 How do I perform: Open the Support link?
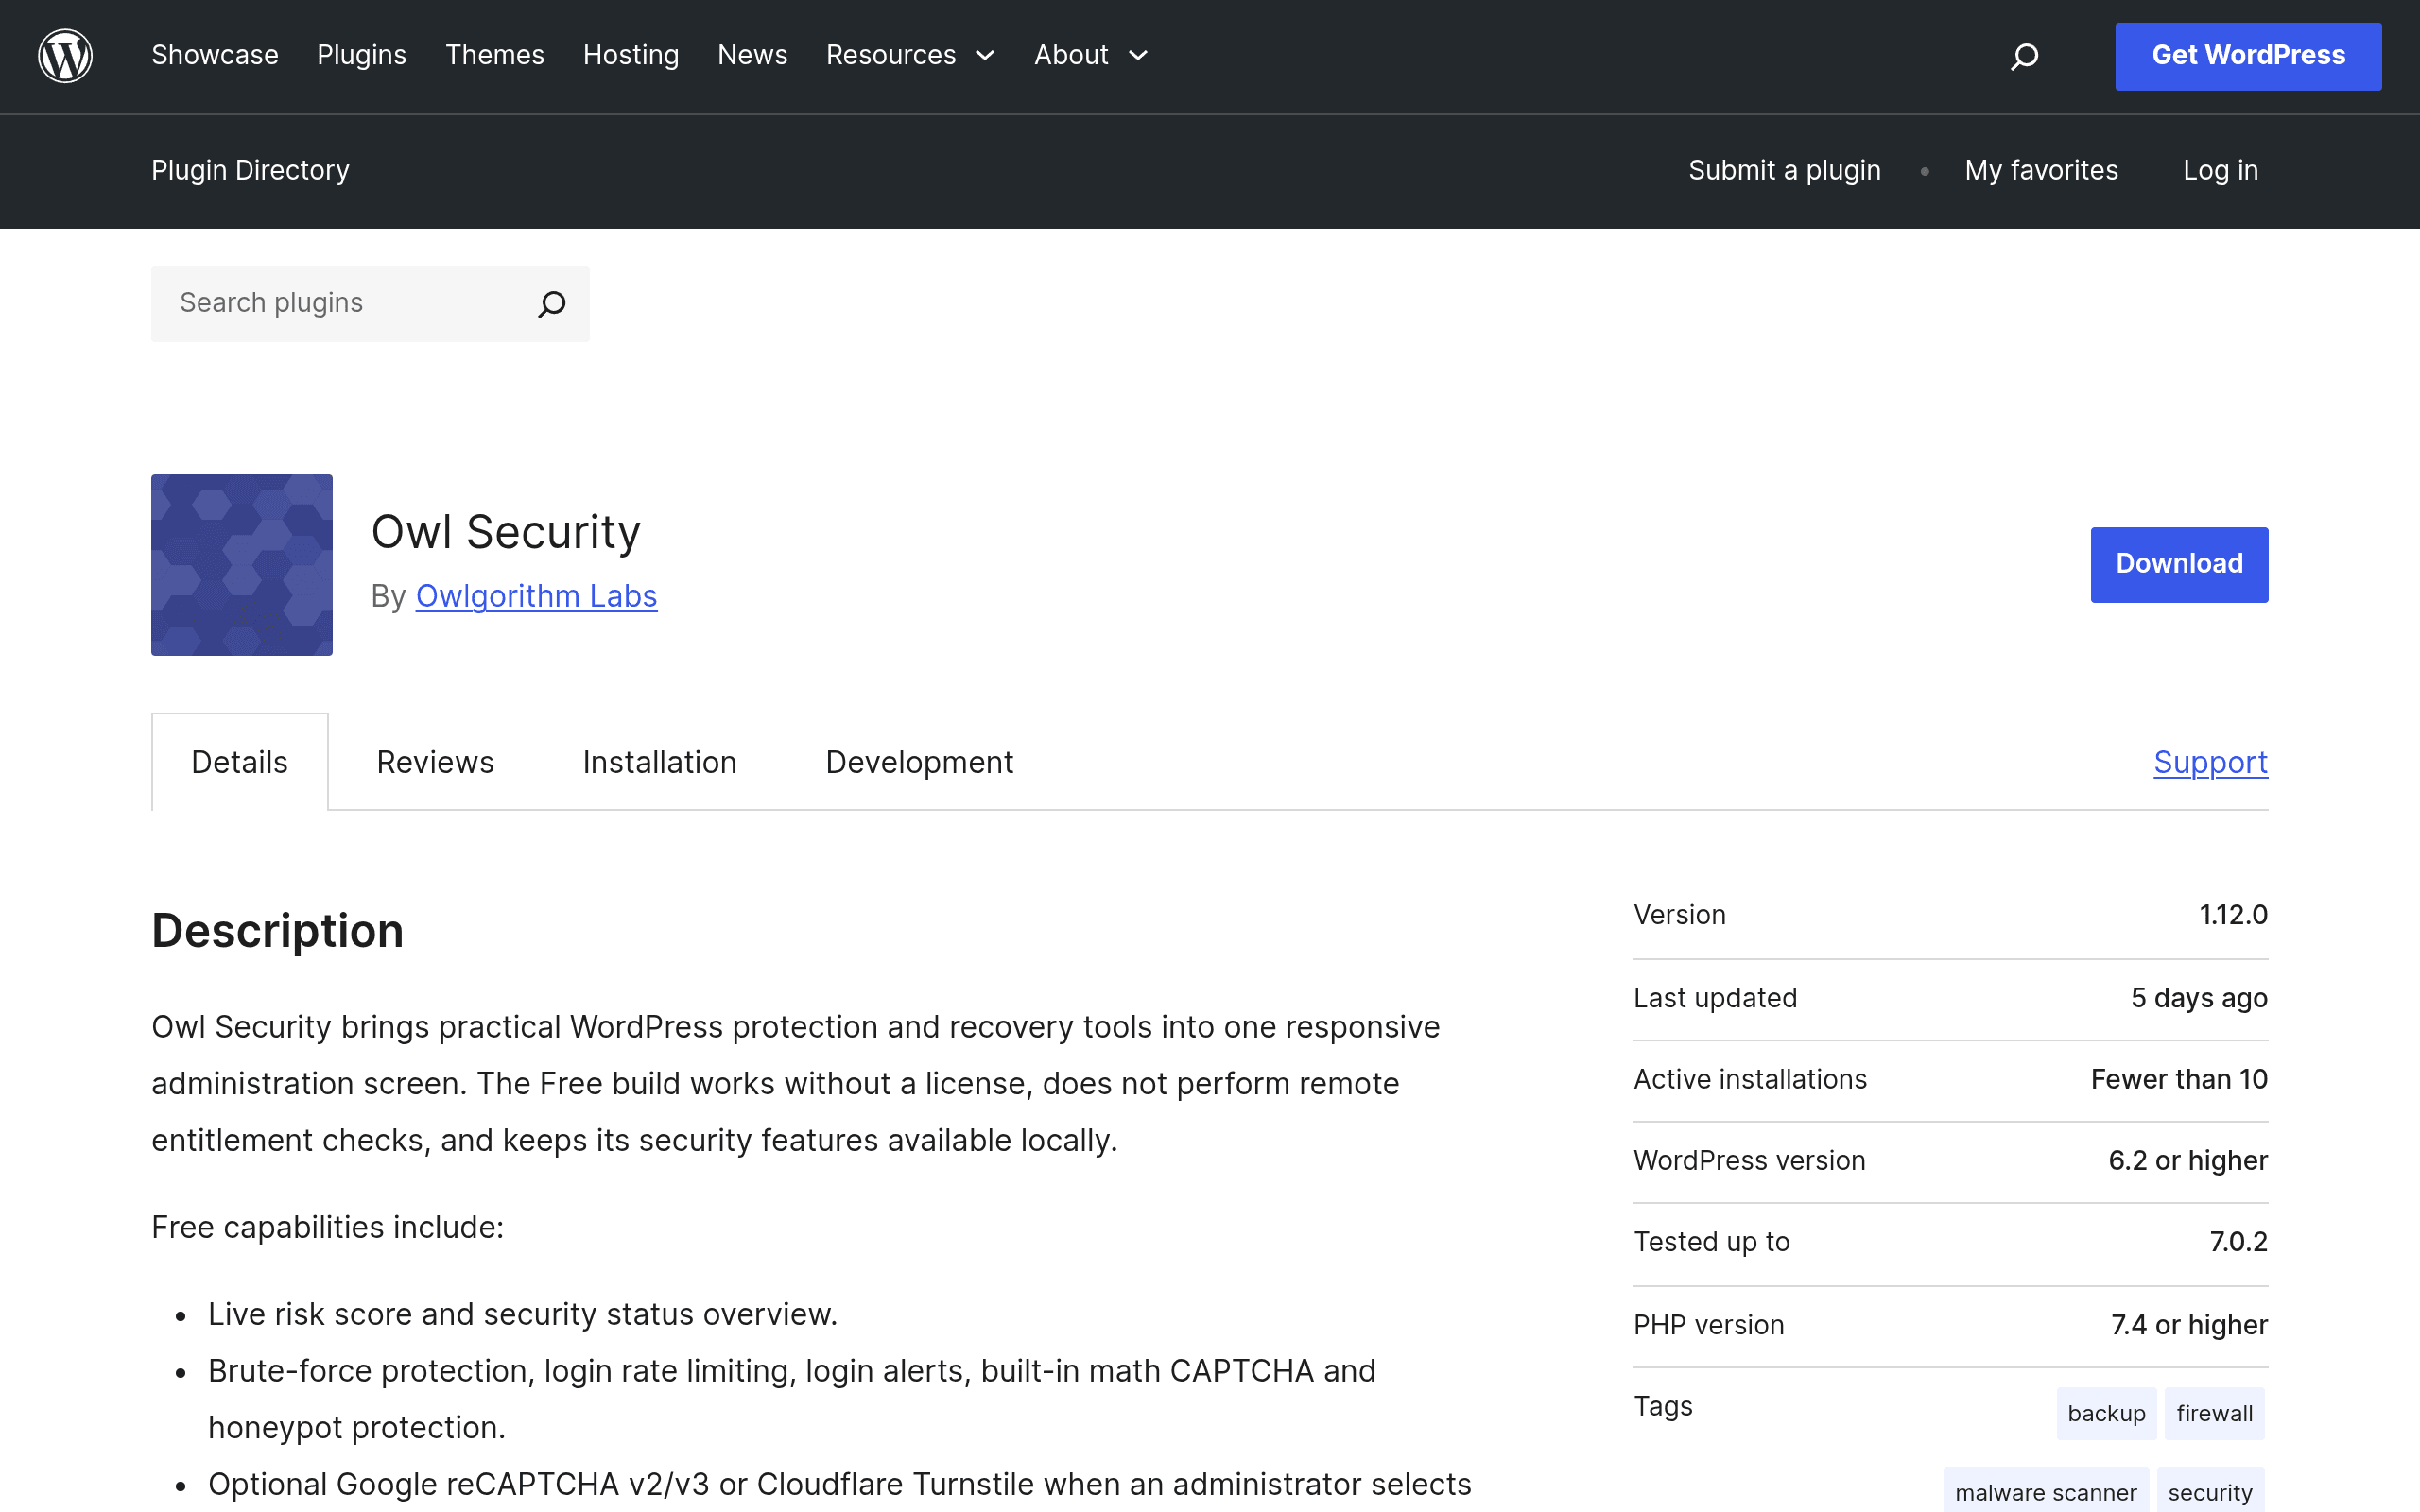pyautogui.click(x=2210, y=762)
